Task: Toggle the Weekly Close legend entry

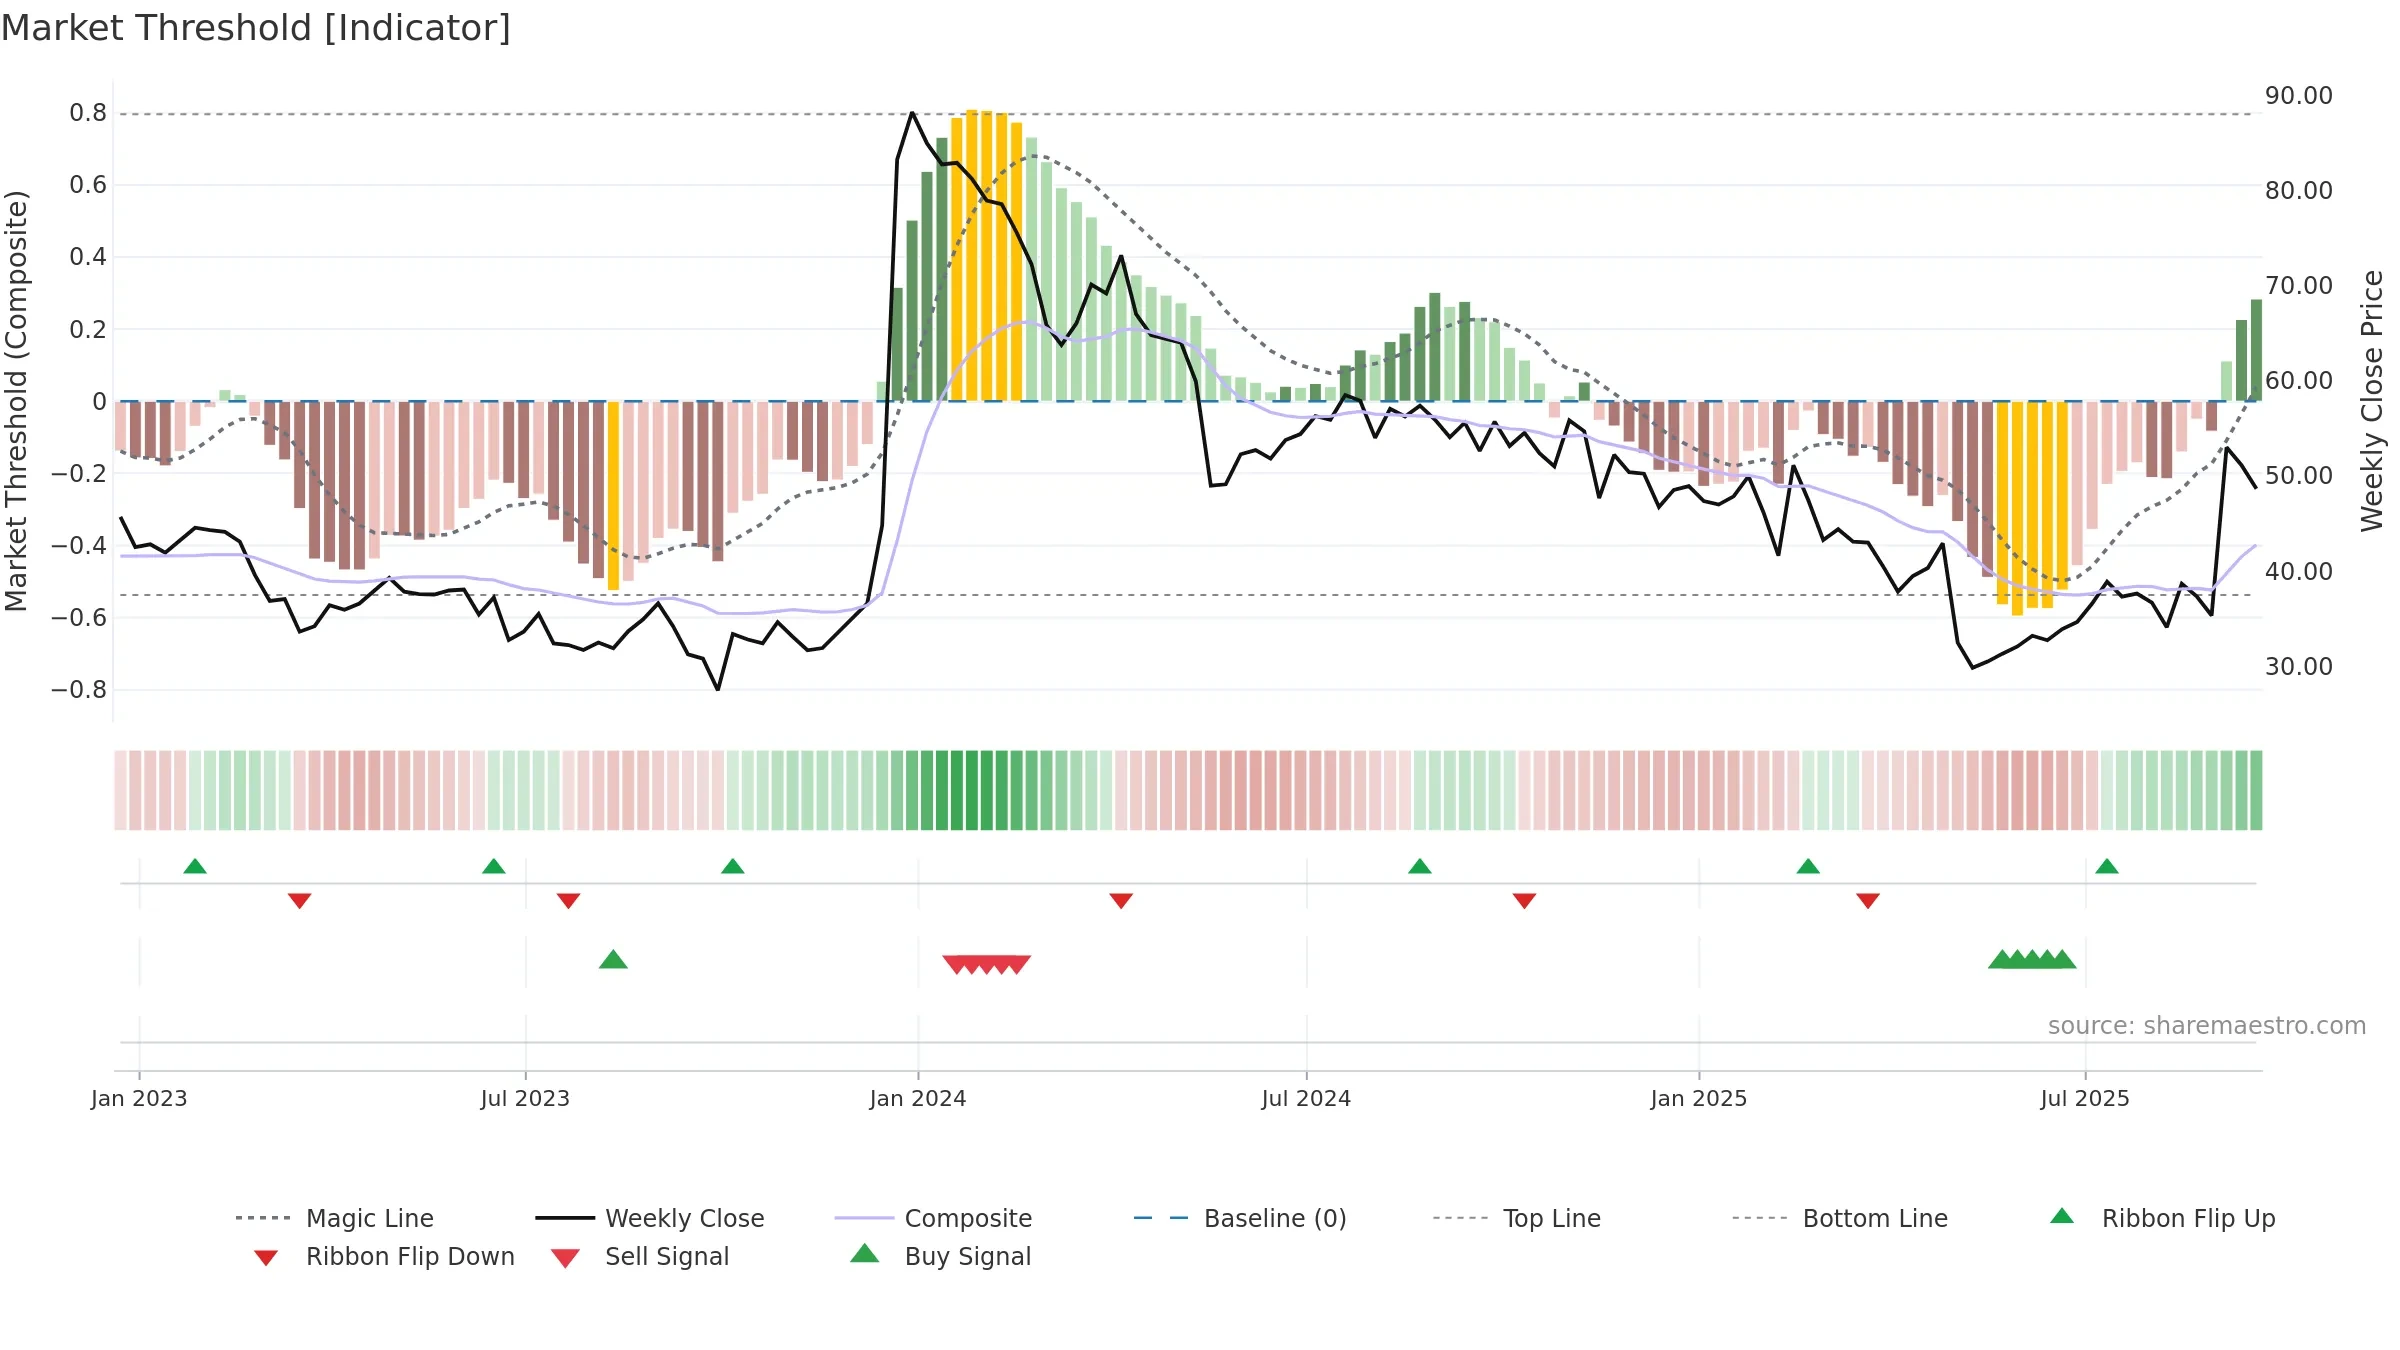Action: click(x=649, y=1218)
